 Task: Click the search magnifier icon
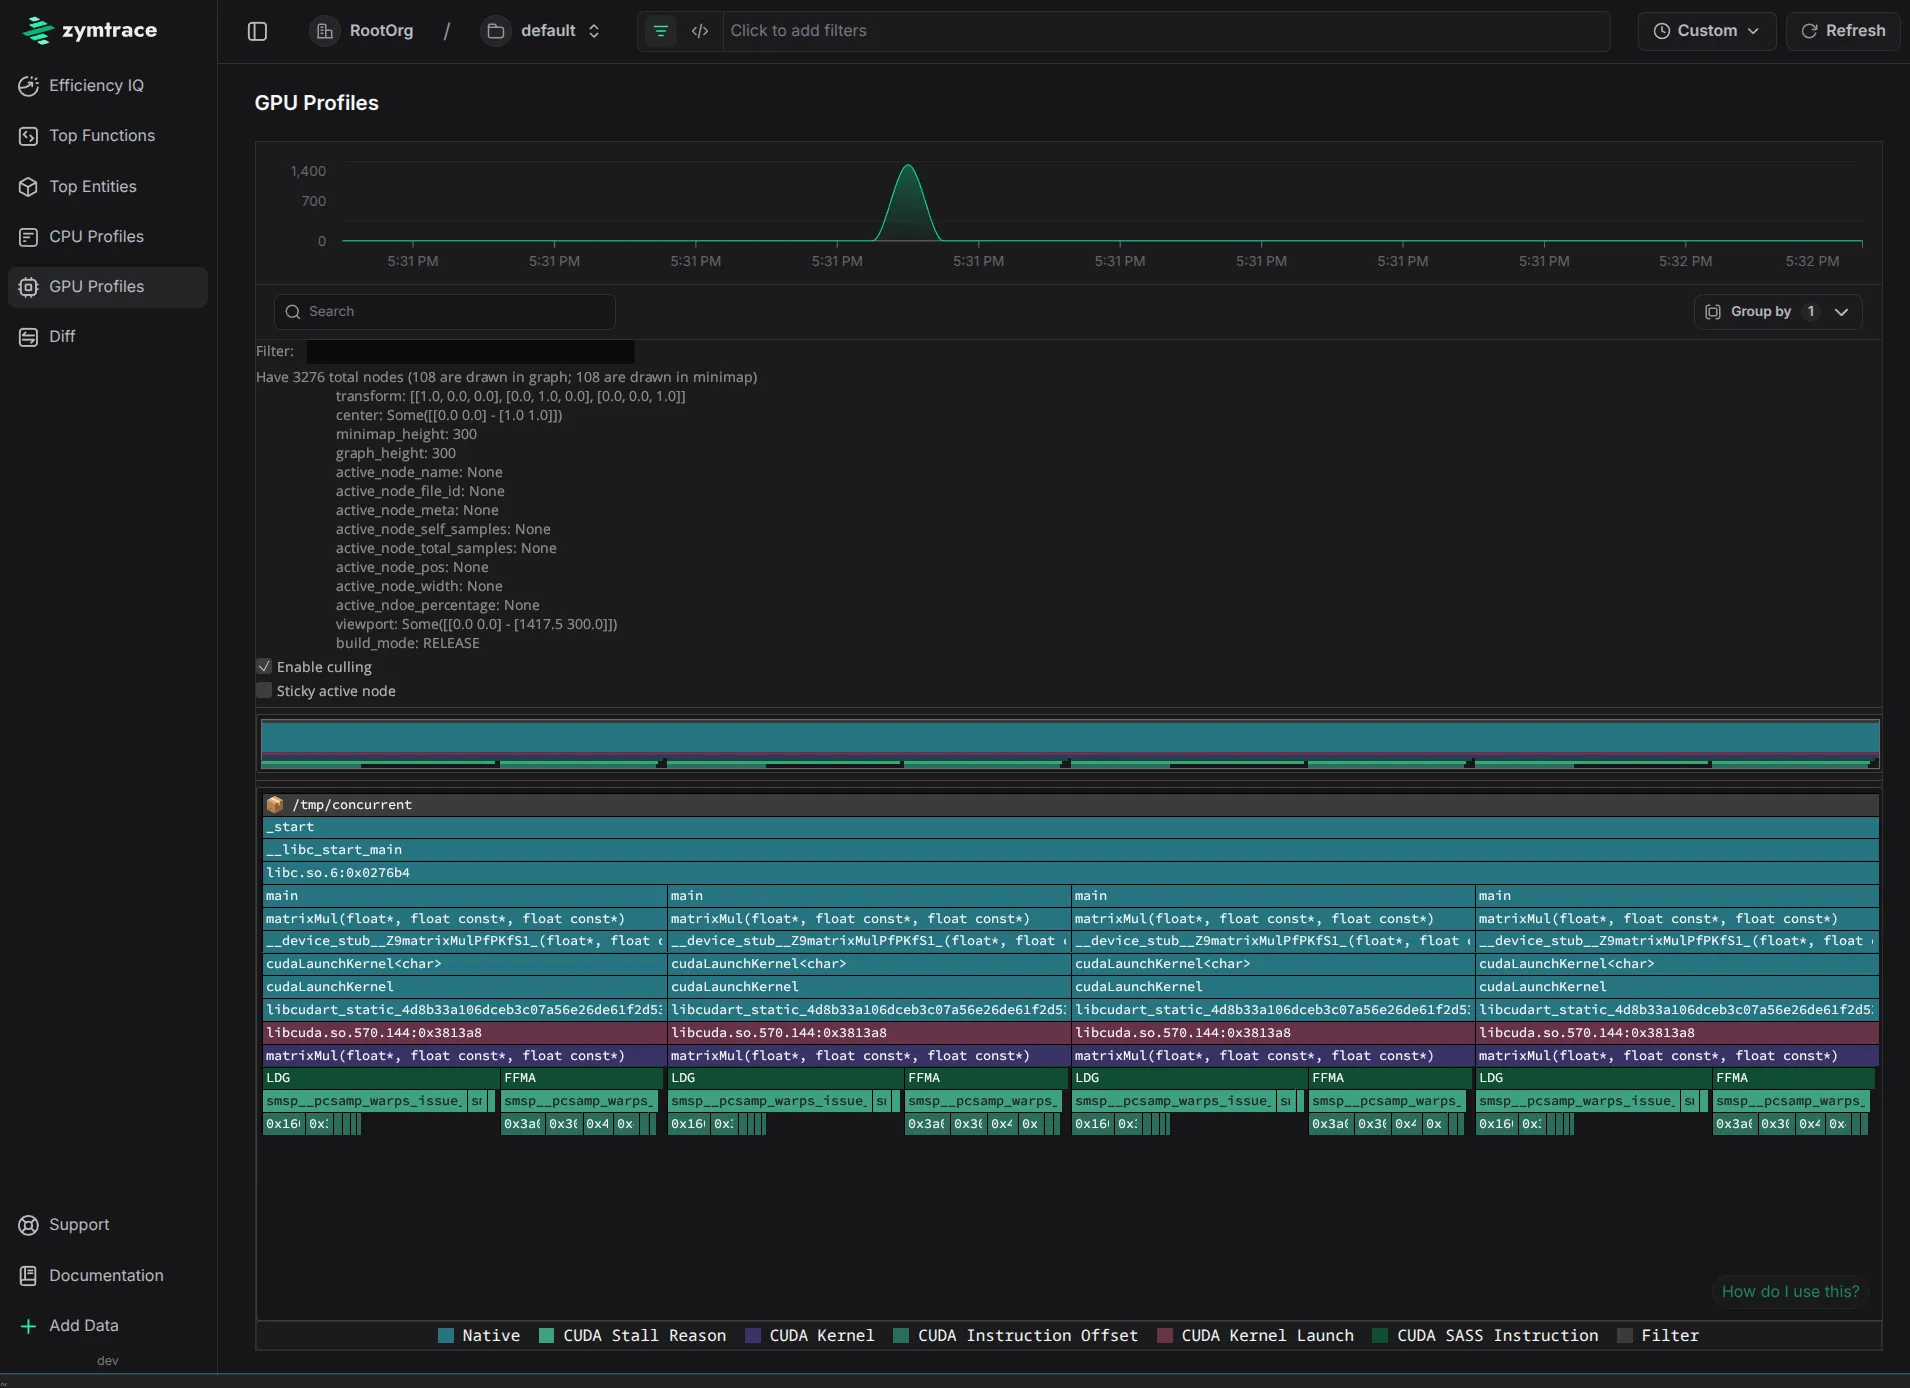click(293, 312)
